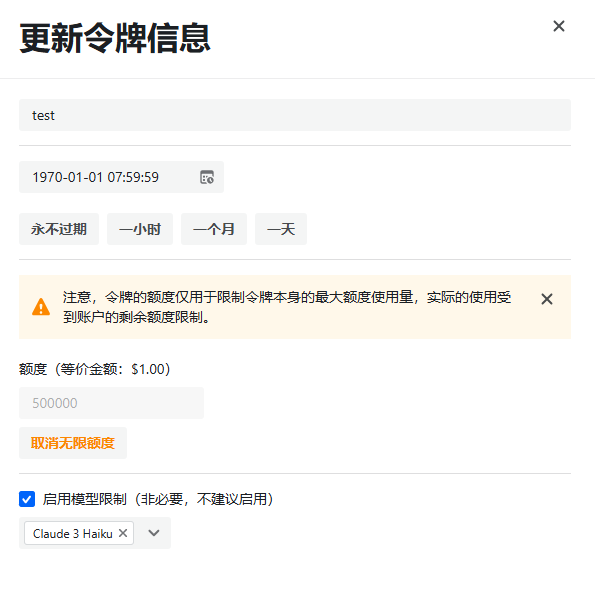
Task: Set expiry to 永不过期
Action: click(x=59, y=229)
